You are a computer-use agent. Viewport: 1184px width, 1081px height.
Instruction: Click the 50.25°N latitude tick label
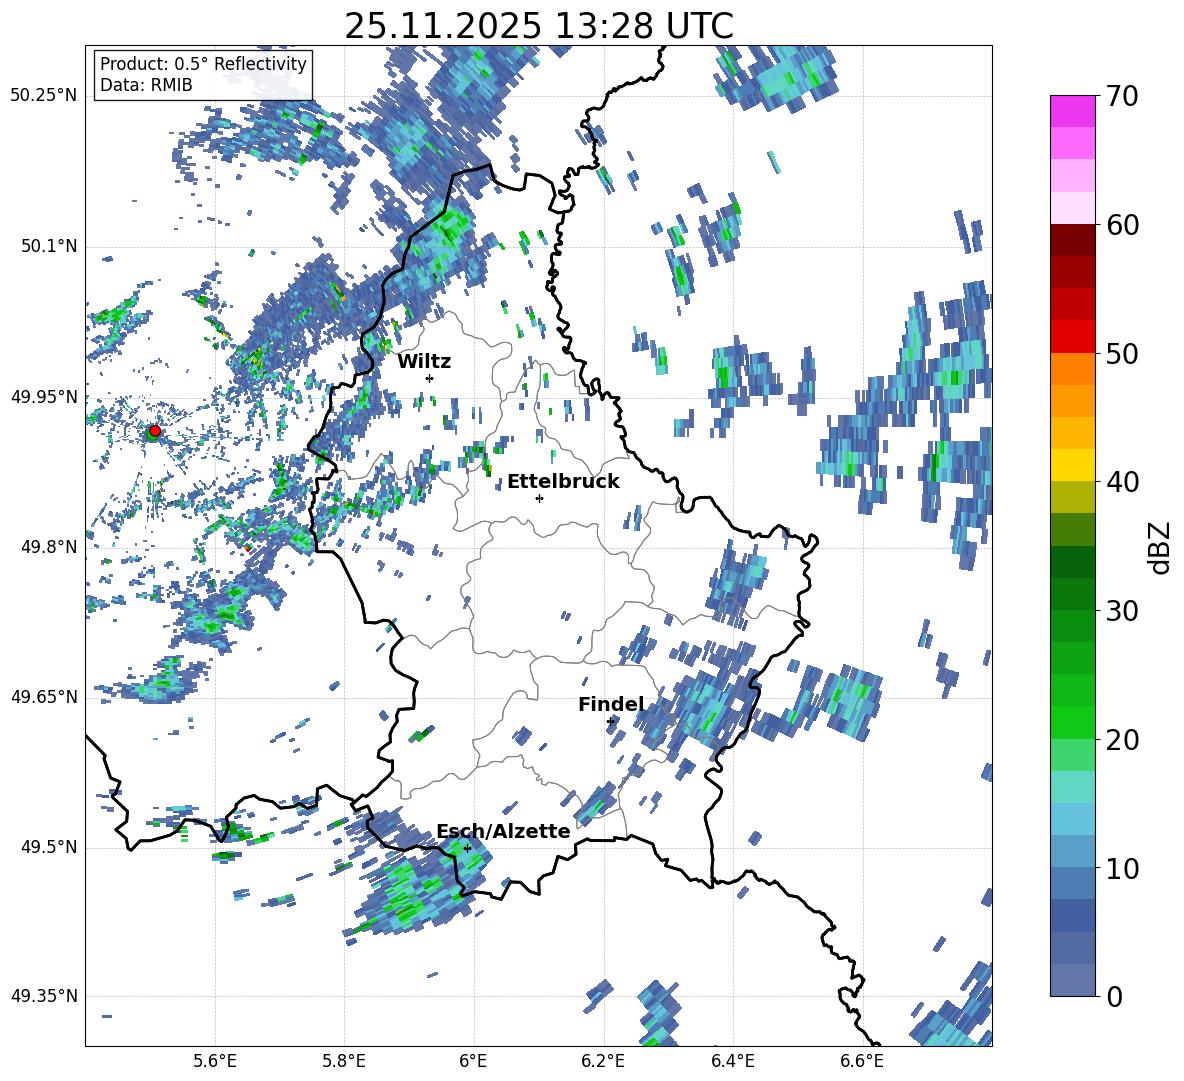[x=44, y=96]
